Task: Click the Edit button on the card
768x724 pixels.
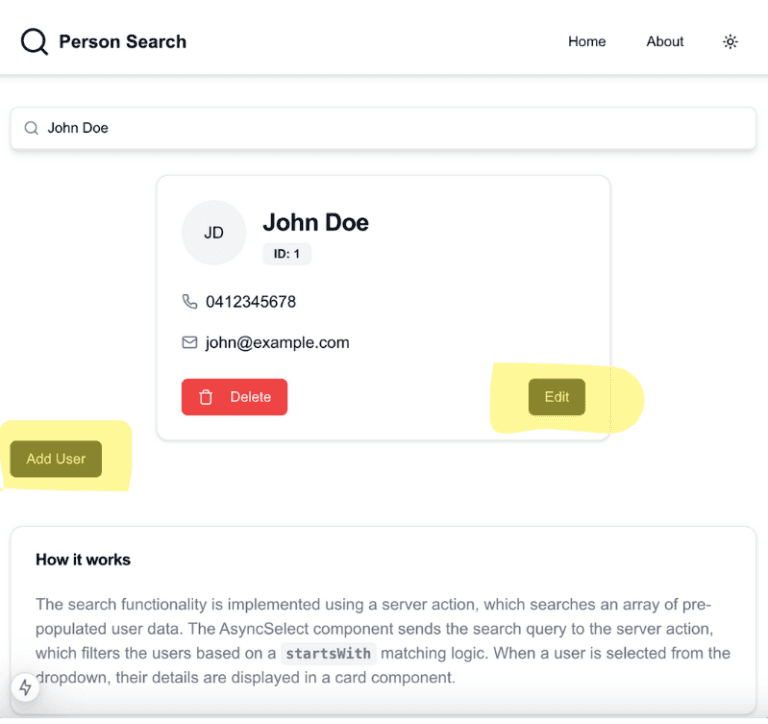Action: click(556, 397)
